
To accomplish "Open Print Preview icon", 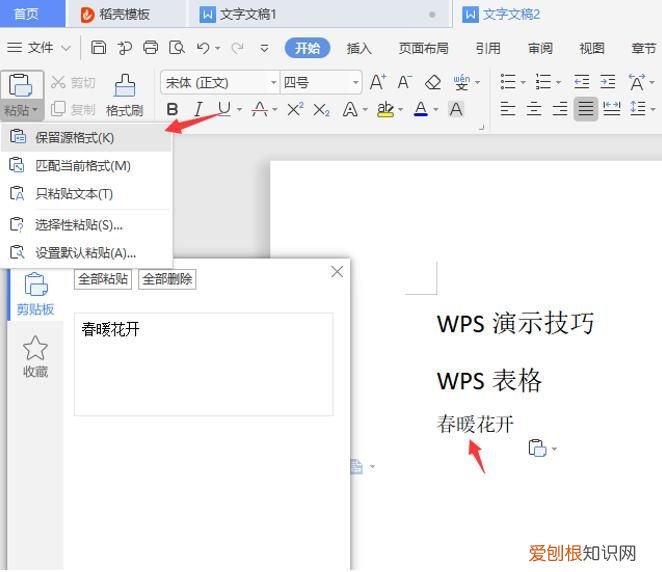I will (176, 48).
